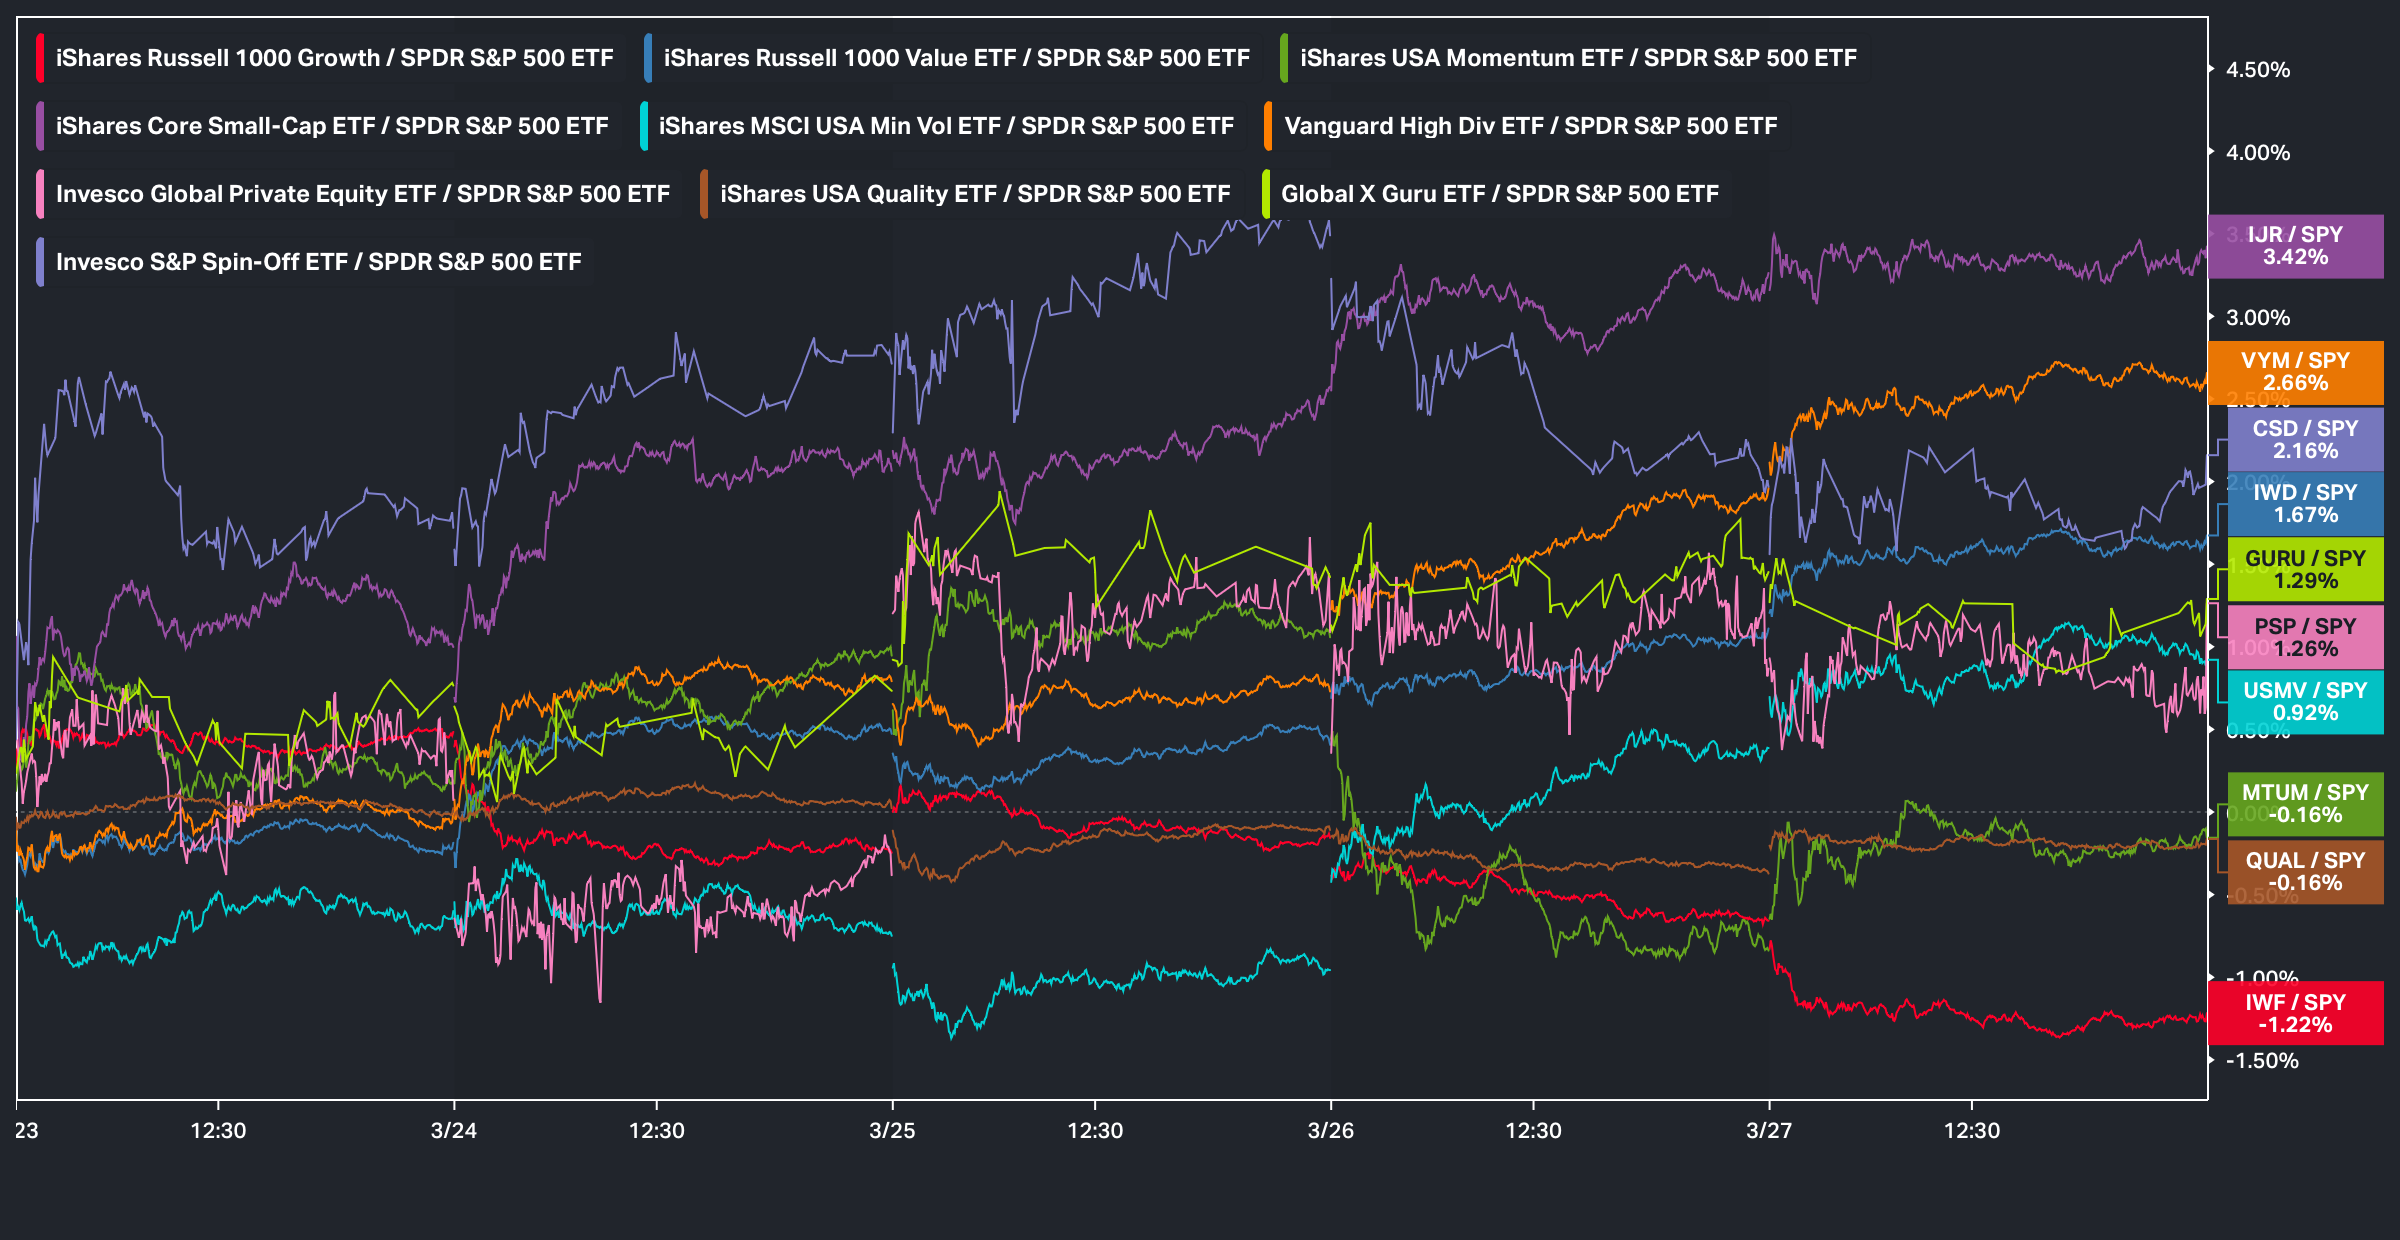
Task: Click the iShares Russell 1000 Value ETF legend entry
Action: click(x=955, y=58)
